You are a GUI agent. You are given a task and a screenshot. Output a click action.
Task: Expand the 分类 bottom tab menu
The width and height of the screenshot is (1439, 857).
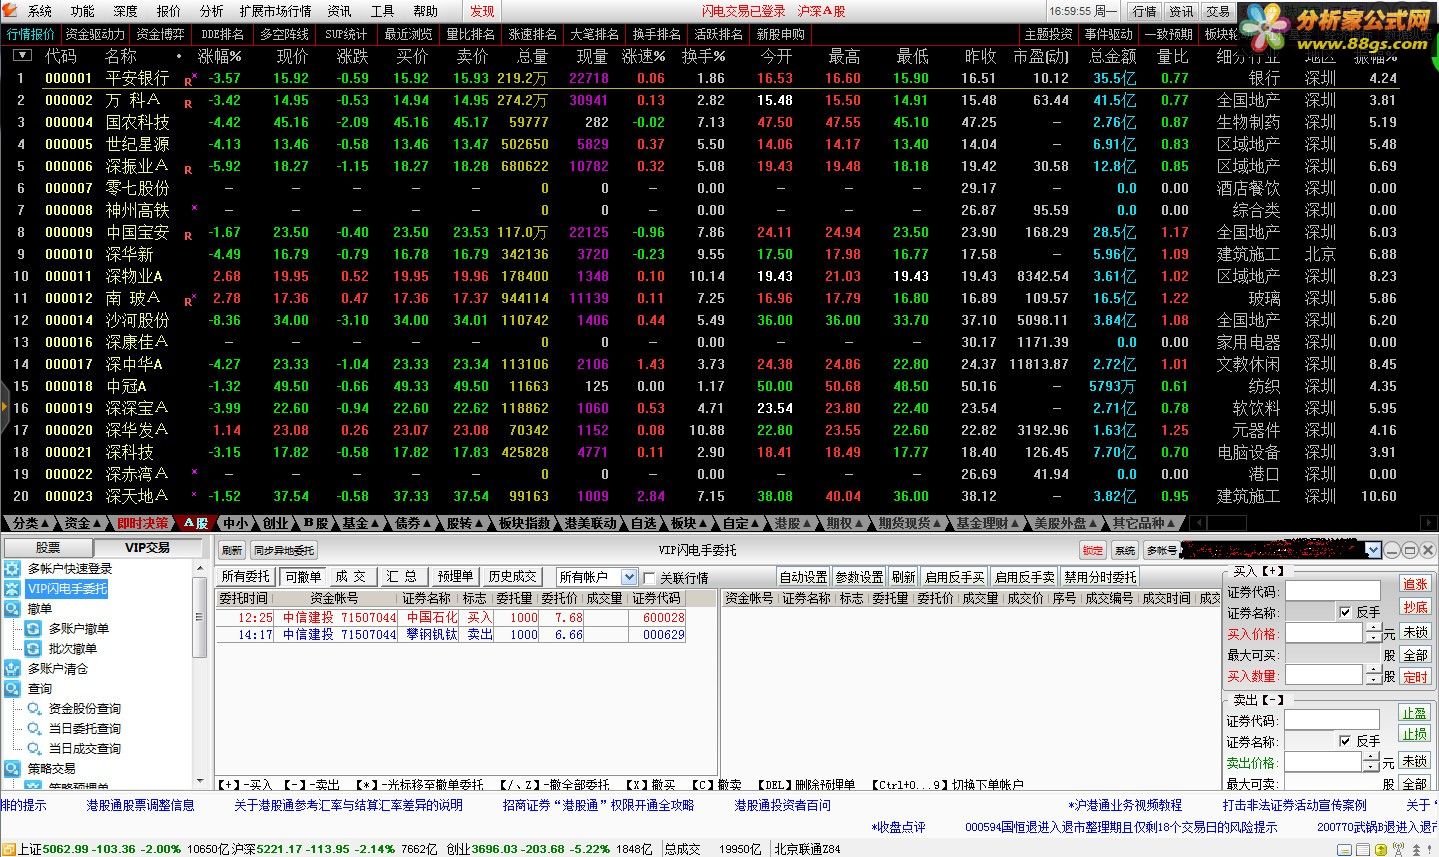pos(31,523)
